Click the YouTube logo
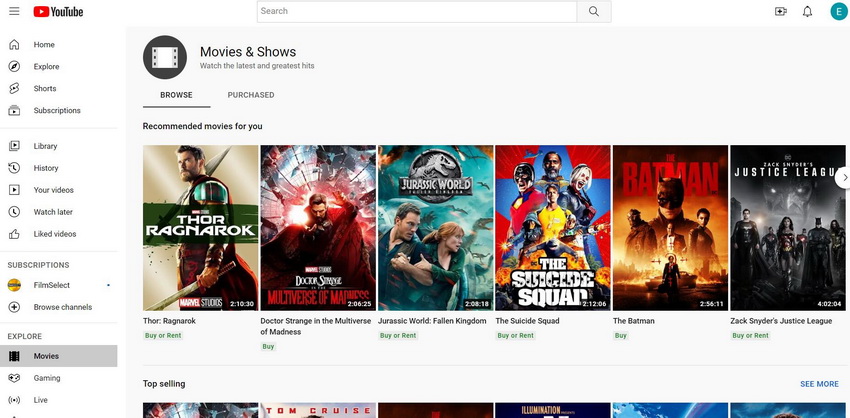This screenshot has height=418, width=850. point(58,11)
